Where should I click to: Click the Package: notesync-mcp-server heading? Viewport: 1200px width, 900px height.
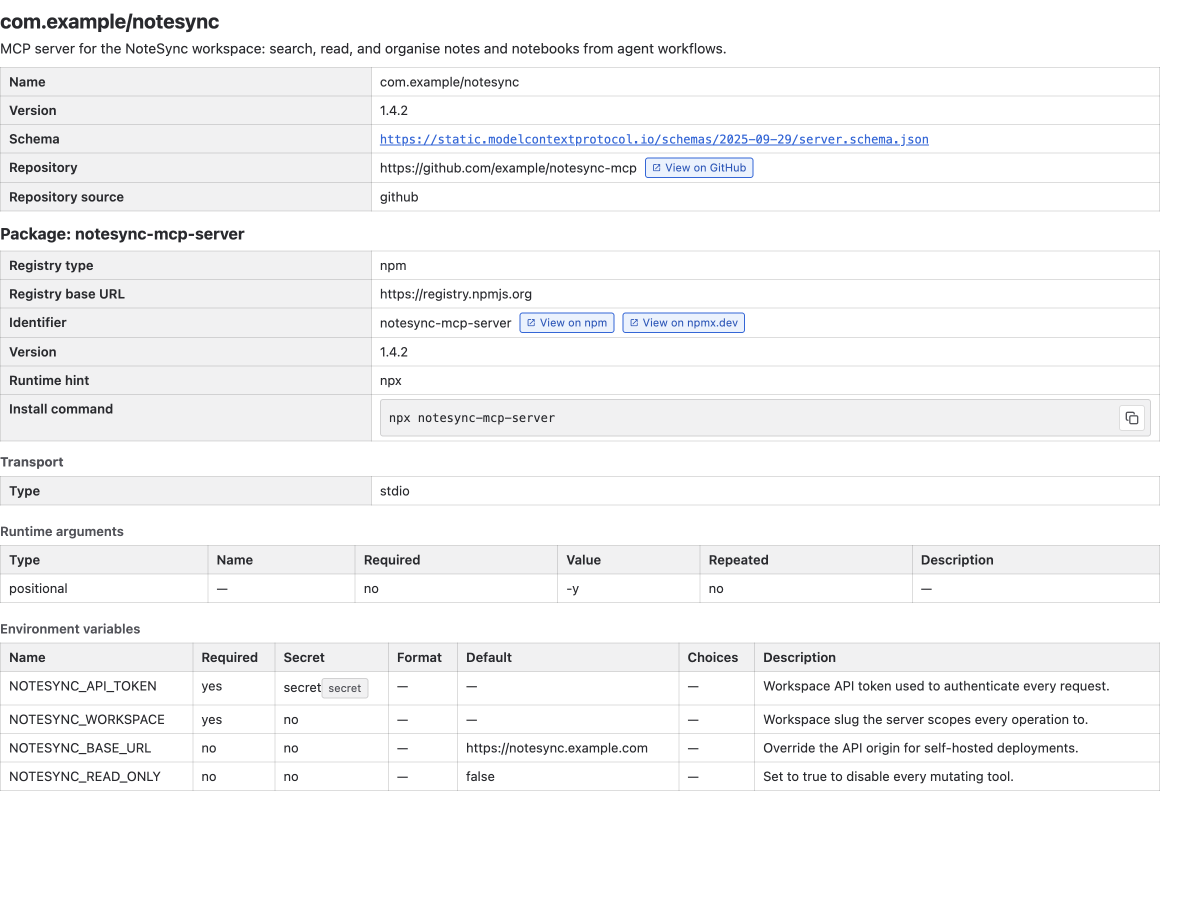coord(122,234)
